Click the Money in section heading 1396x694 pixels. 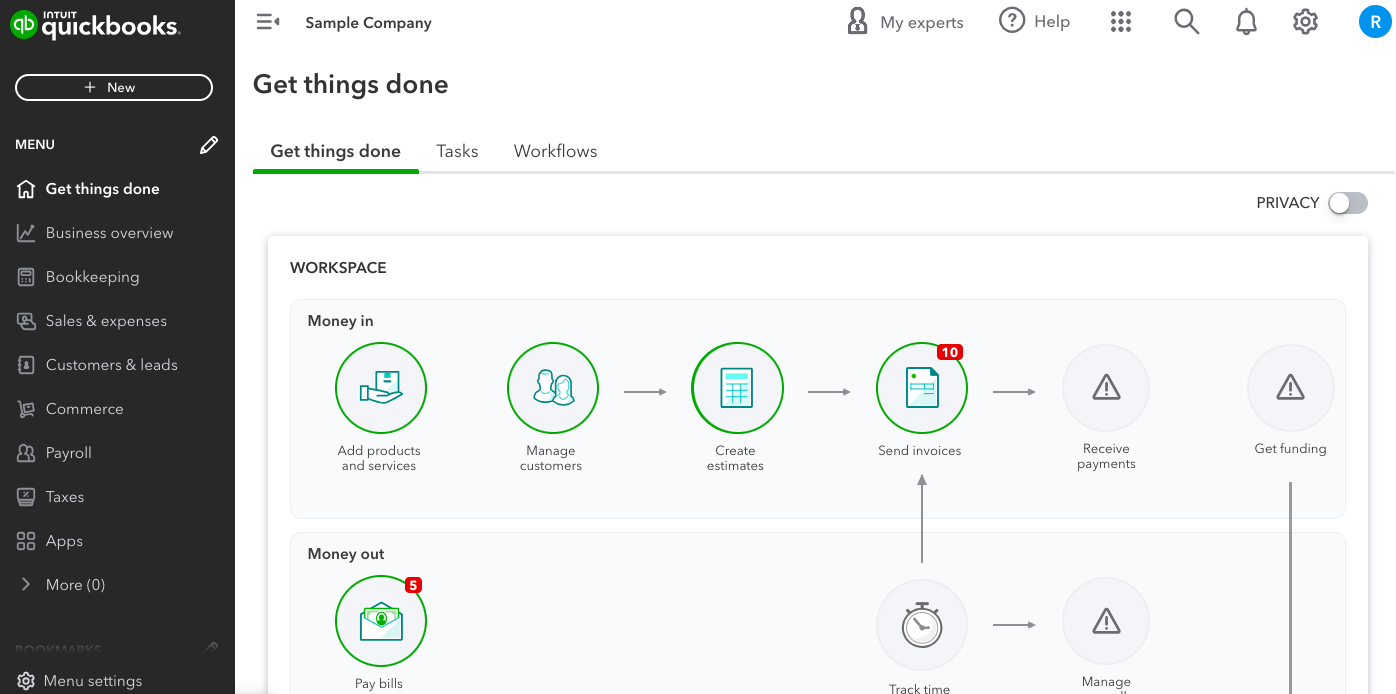coord(340,321)
